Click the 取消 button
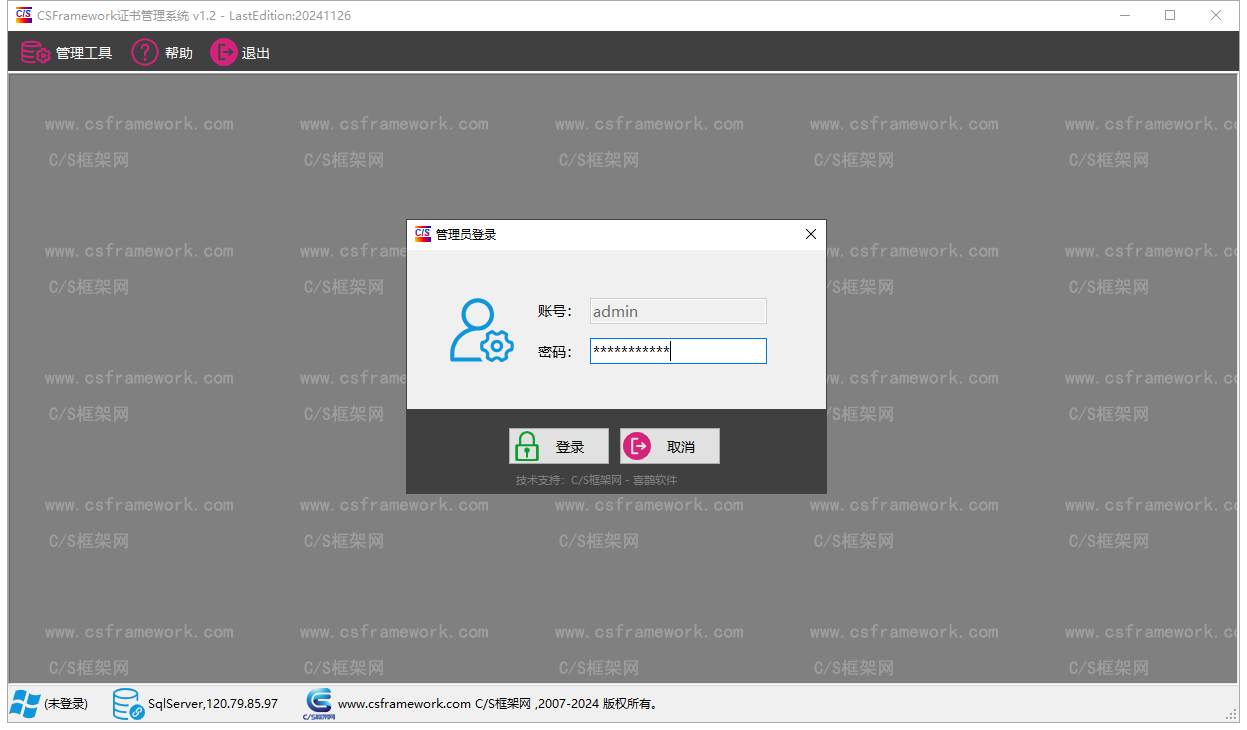The image size is (1247, 730). pos(670,446)
